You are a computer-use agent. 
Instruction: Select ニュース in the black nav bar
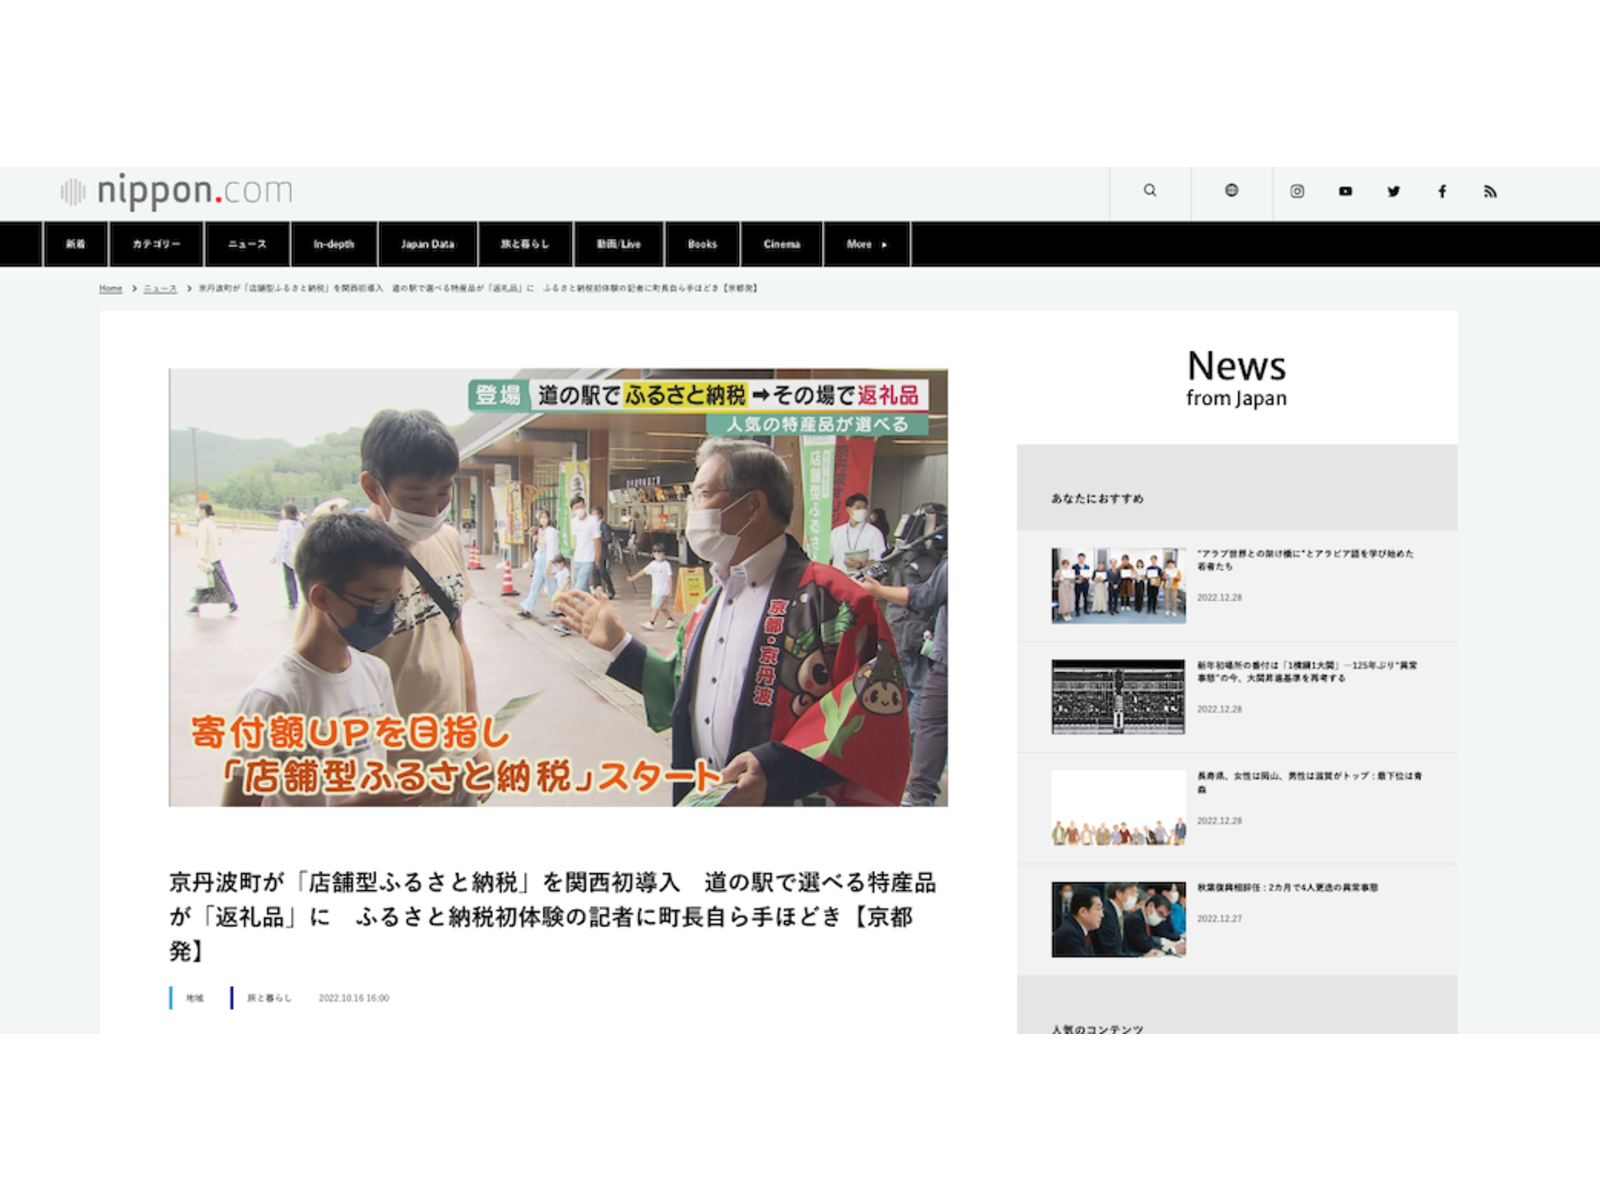(247, 244)
